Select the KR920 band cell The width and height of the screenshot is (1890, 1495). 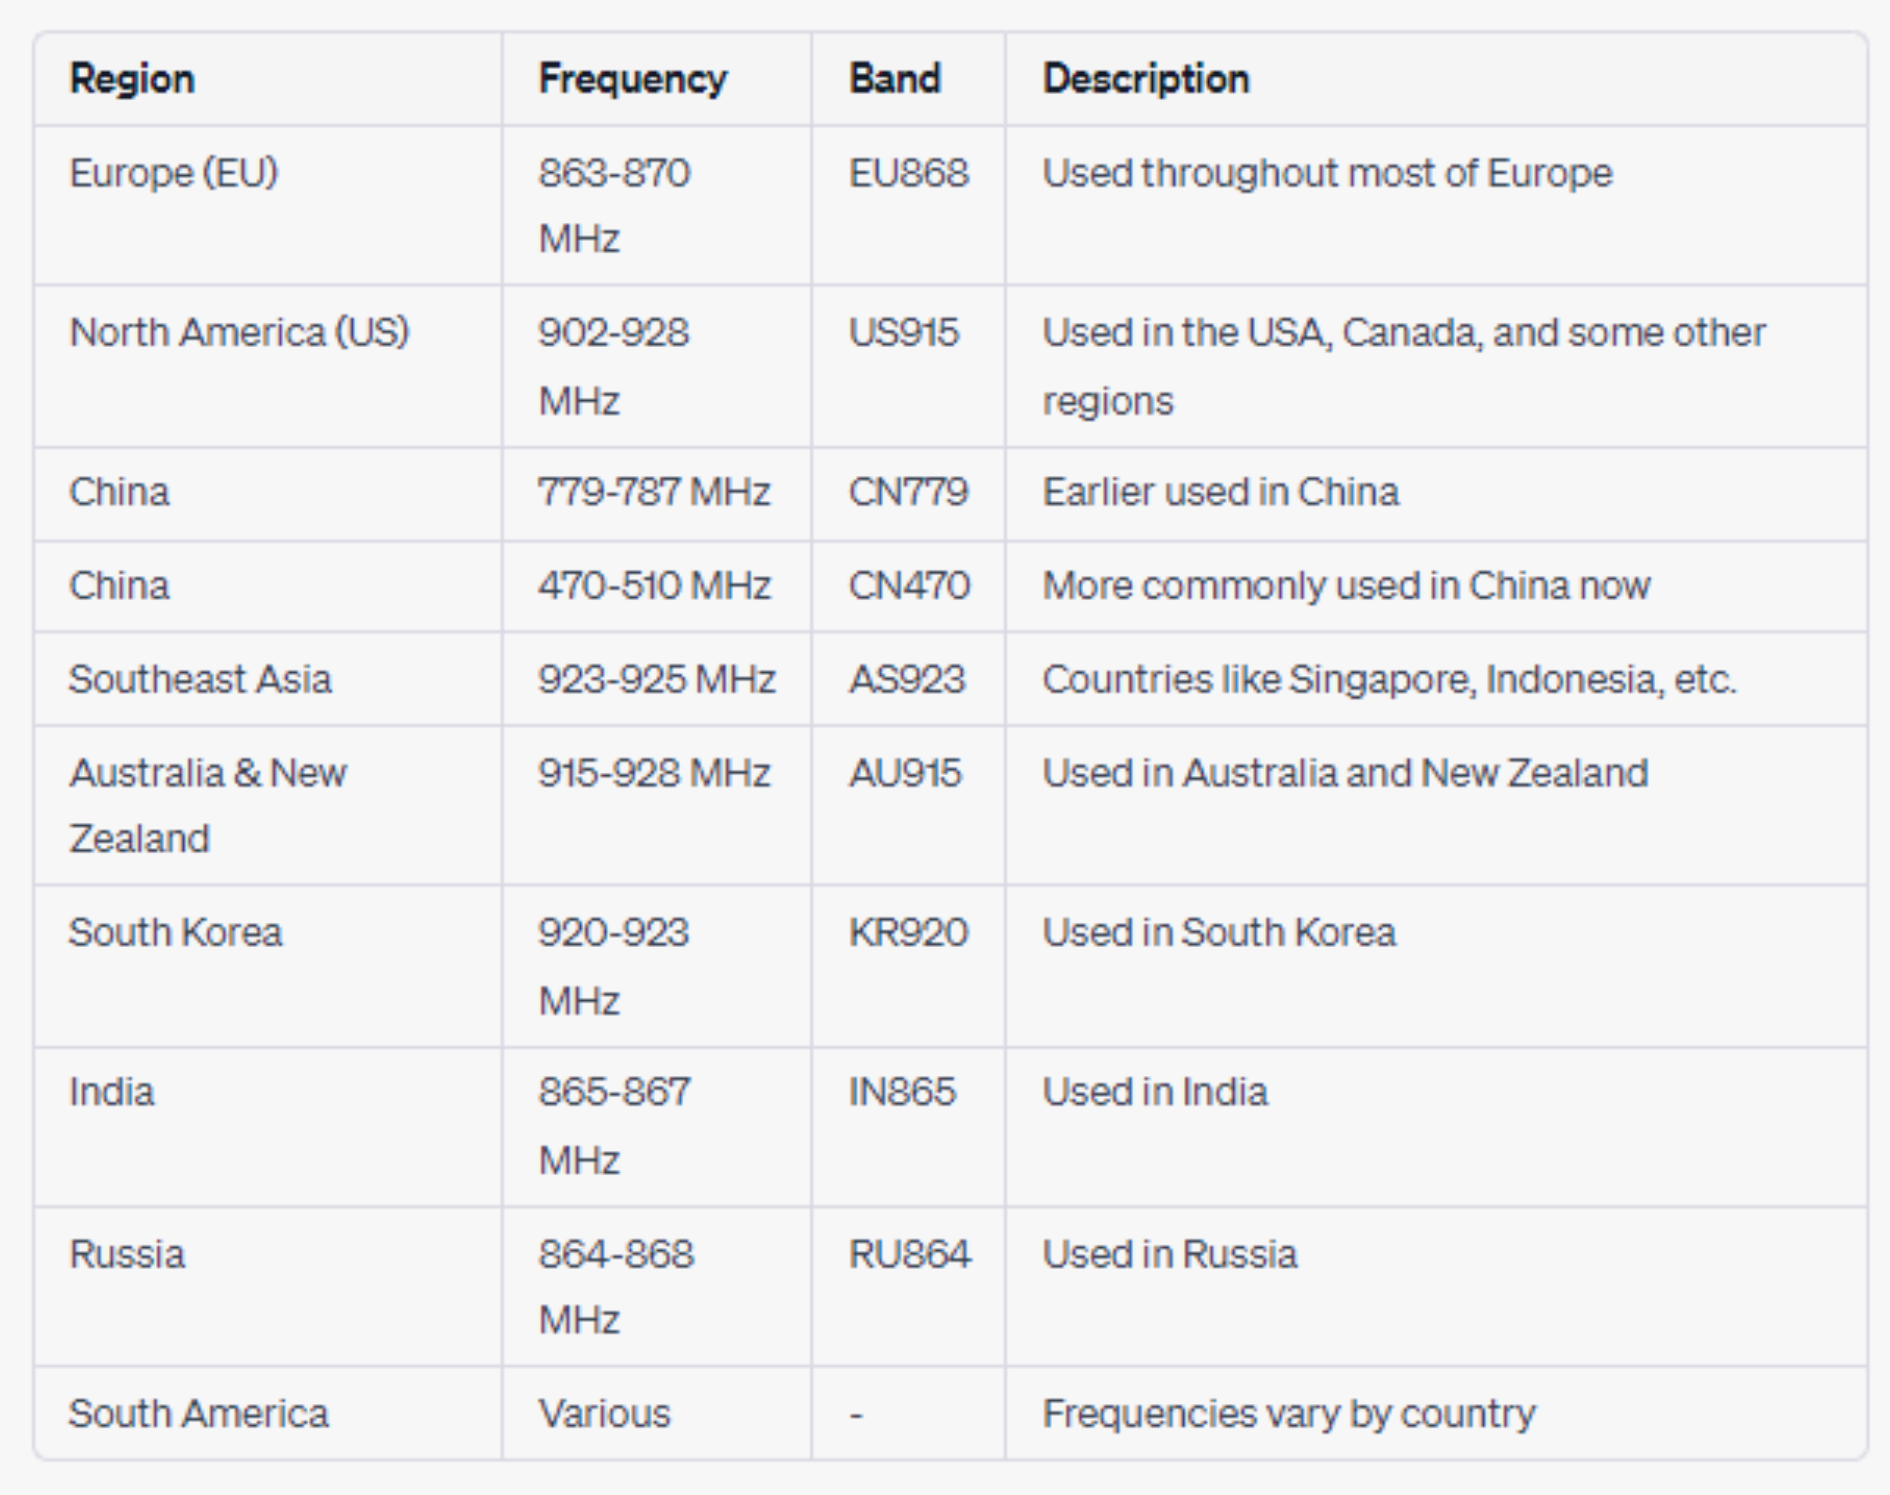coord(908,932)
